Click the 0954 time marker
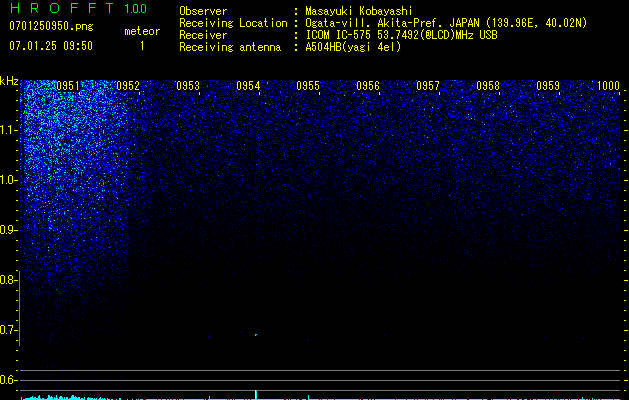Viewport: 629px width, 400px height. [248, 86]
